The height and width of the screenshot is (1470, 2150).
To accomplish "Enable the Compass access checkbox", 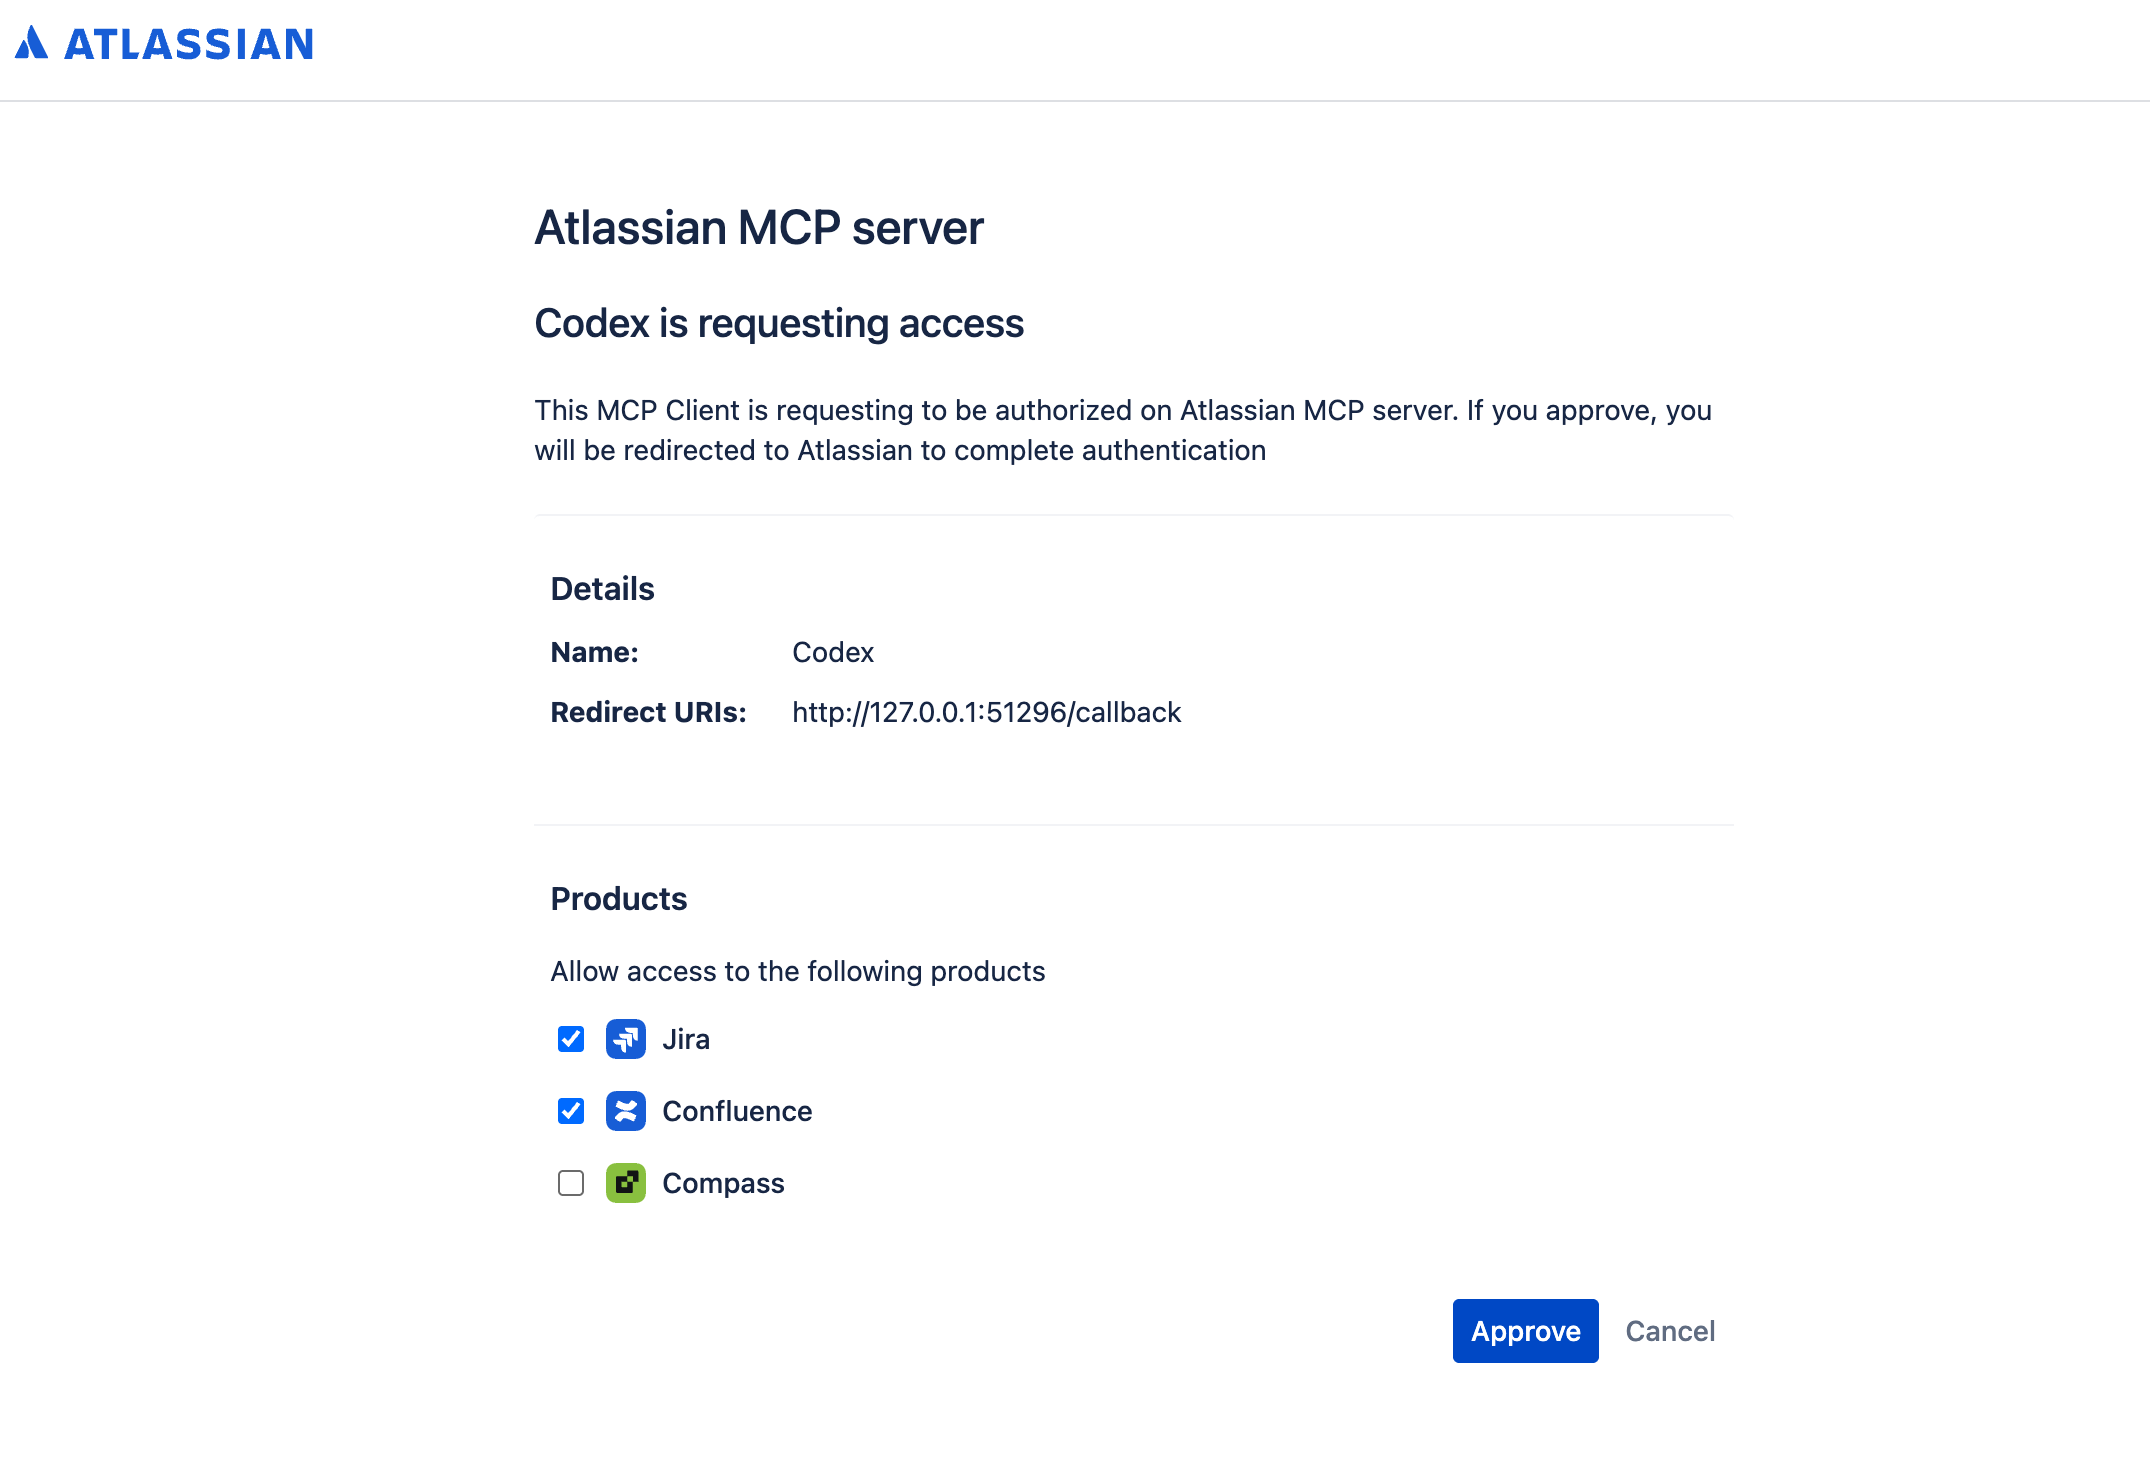I will coord(571,1183).
